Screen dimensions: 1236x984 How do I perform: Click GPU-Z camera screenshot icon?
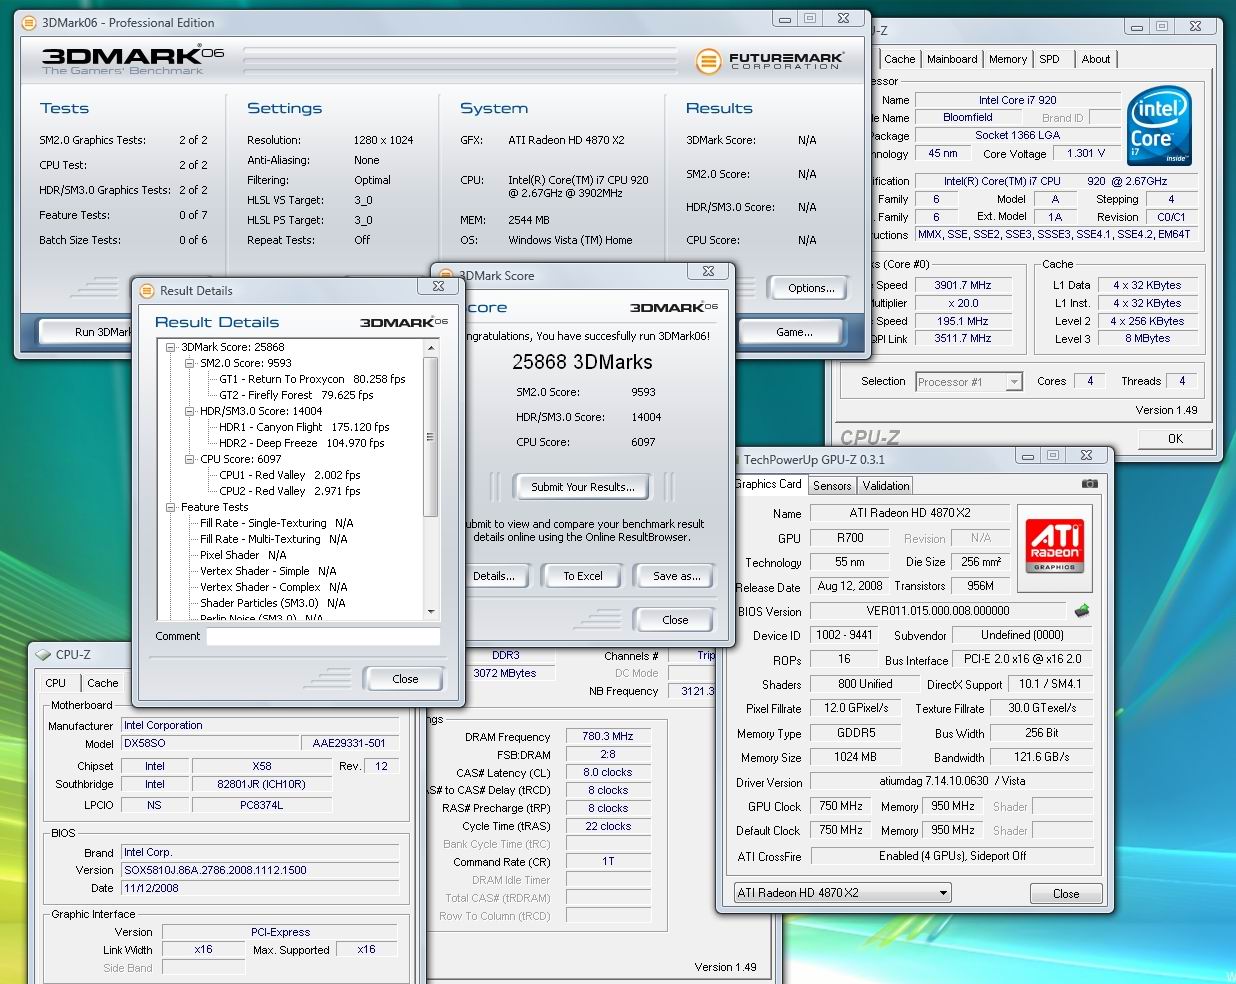pyautogui.click(x=1090, y=484)
